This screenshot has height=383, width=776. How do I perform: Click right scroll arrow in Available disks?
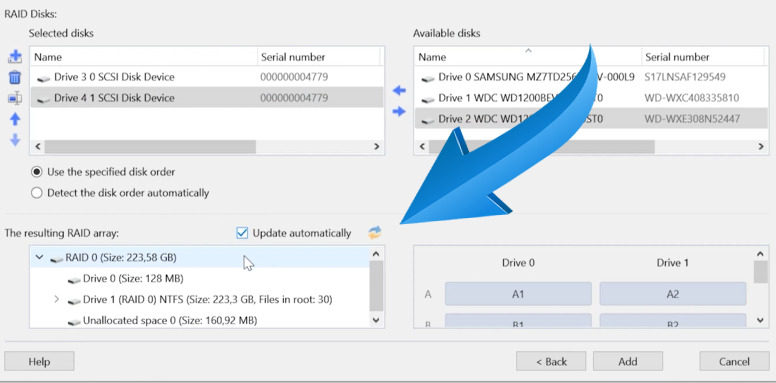pyautogui.click(x=761, y=146)
